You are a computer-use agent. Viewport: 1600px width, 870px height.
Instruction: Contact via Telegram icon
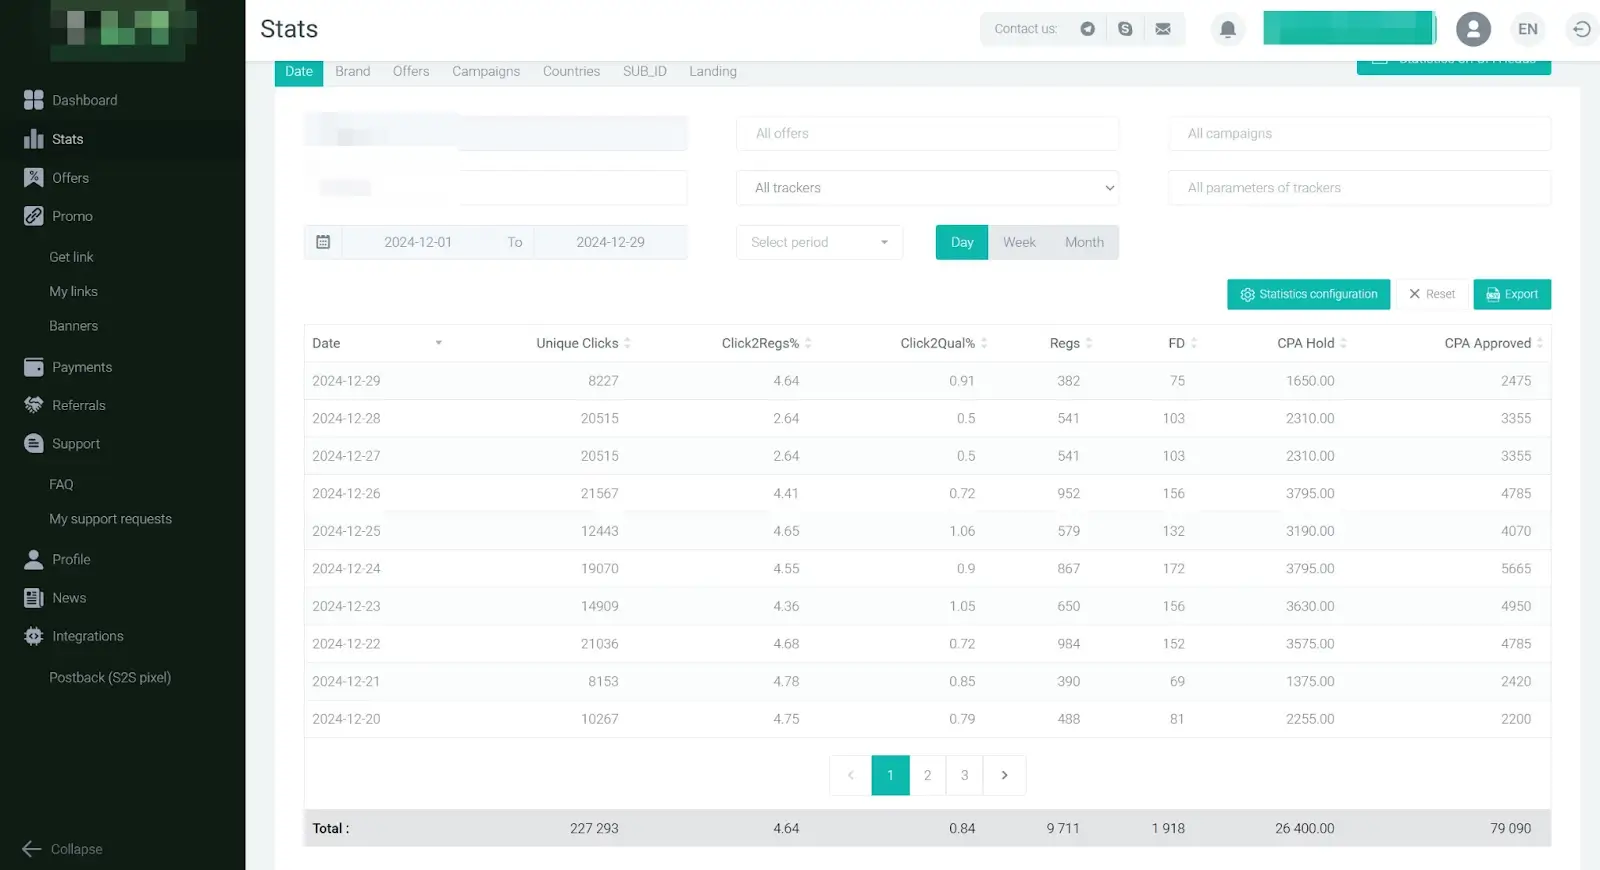pyautogui.click(x=1088, y=29)
